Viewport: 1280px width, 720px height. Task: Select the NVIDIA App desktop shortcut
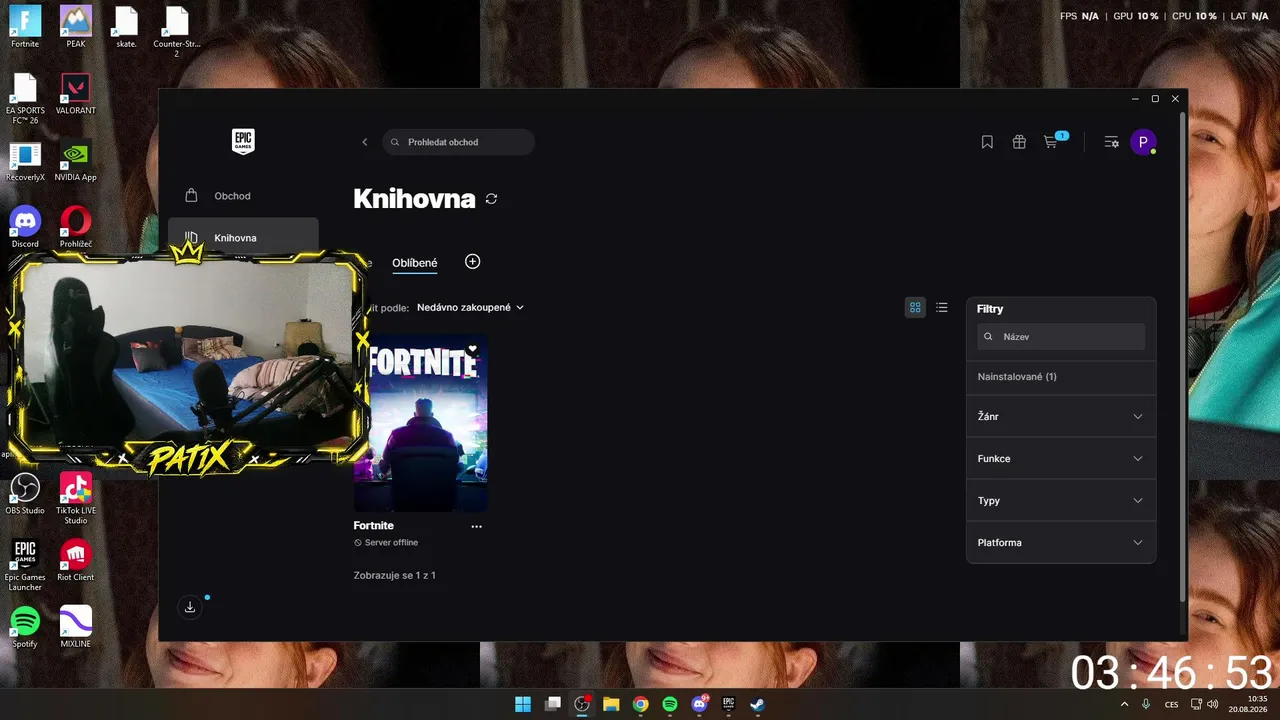[x=76, y=161]
